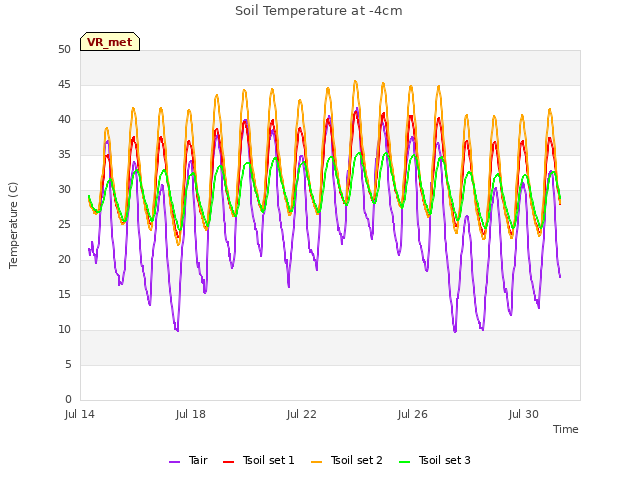This screenshot has width=640, height=480.
Task: Click the purple Tair legend swatch
Action: point(174,462)
